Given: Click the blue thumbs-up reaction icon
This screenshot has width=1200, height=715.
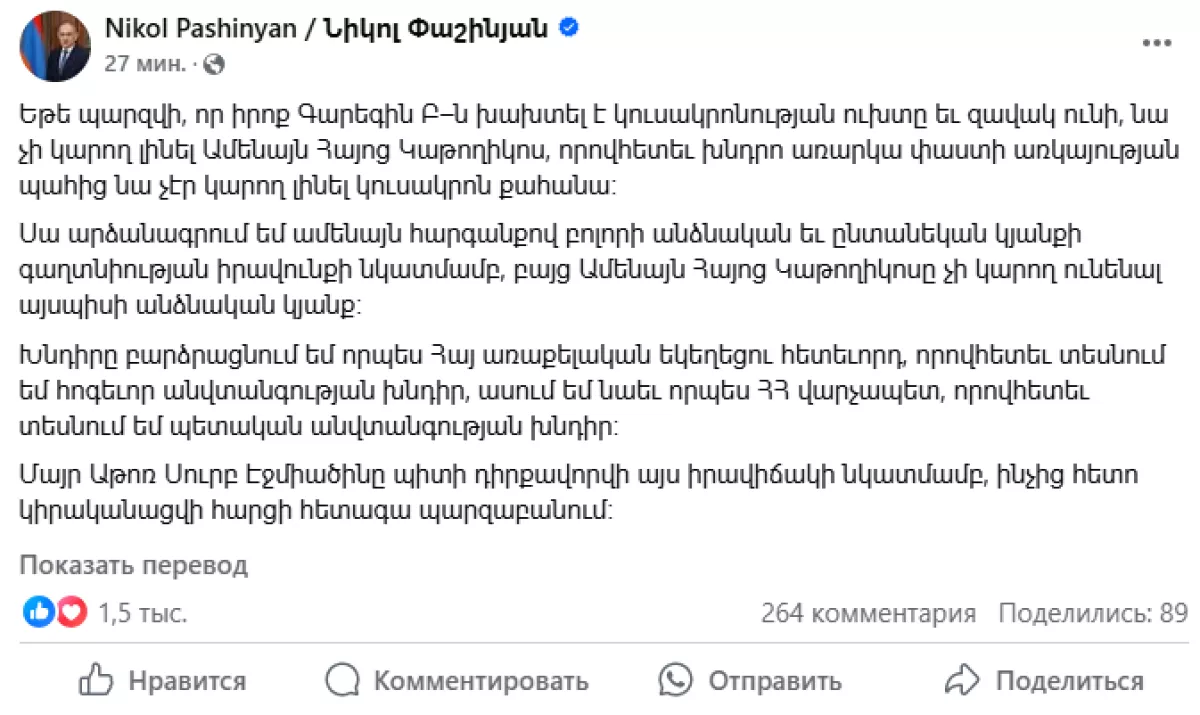Looking at the screenshot, I should [x=38, y=612].
